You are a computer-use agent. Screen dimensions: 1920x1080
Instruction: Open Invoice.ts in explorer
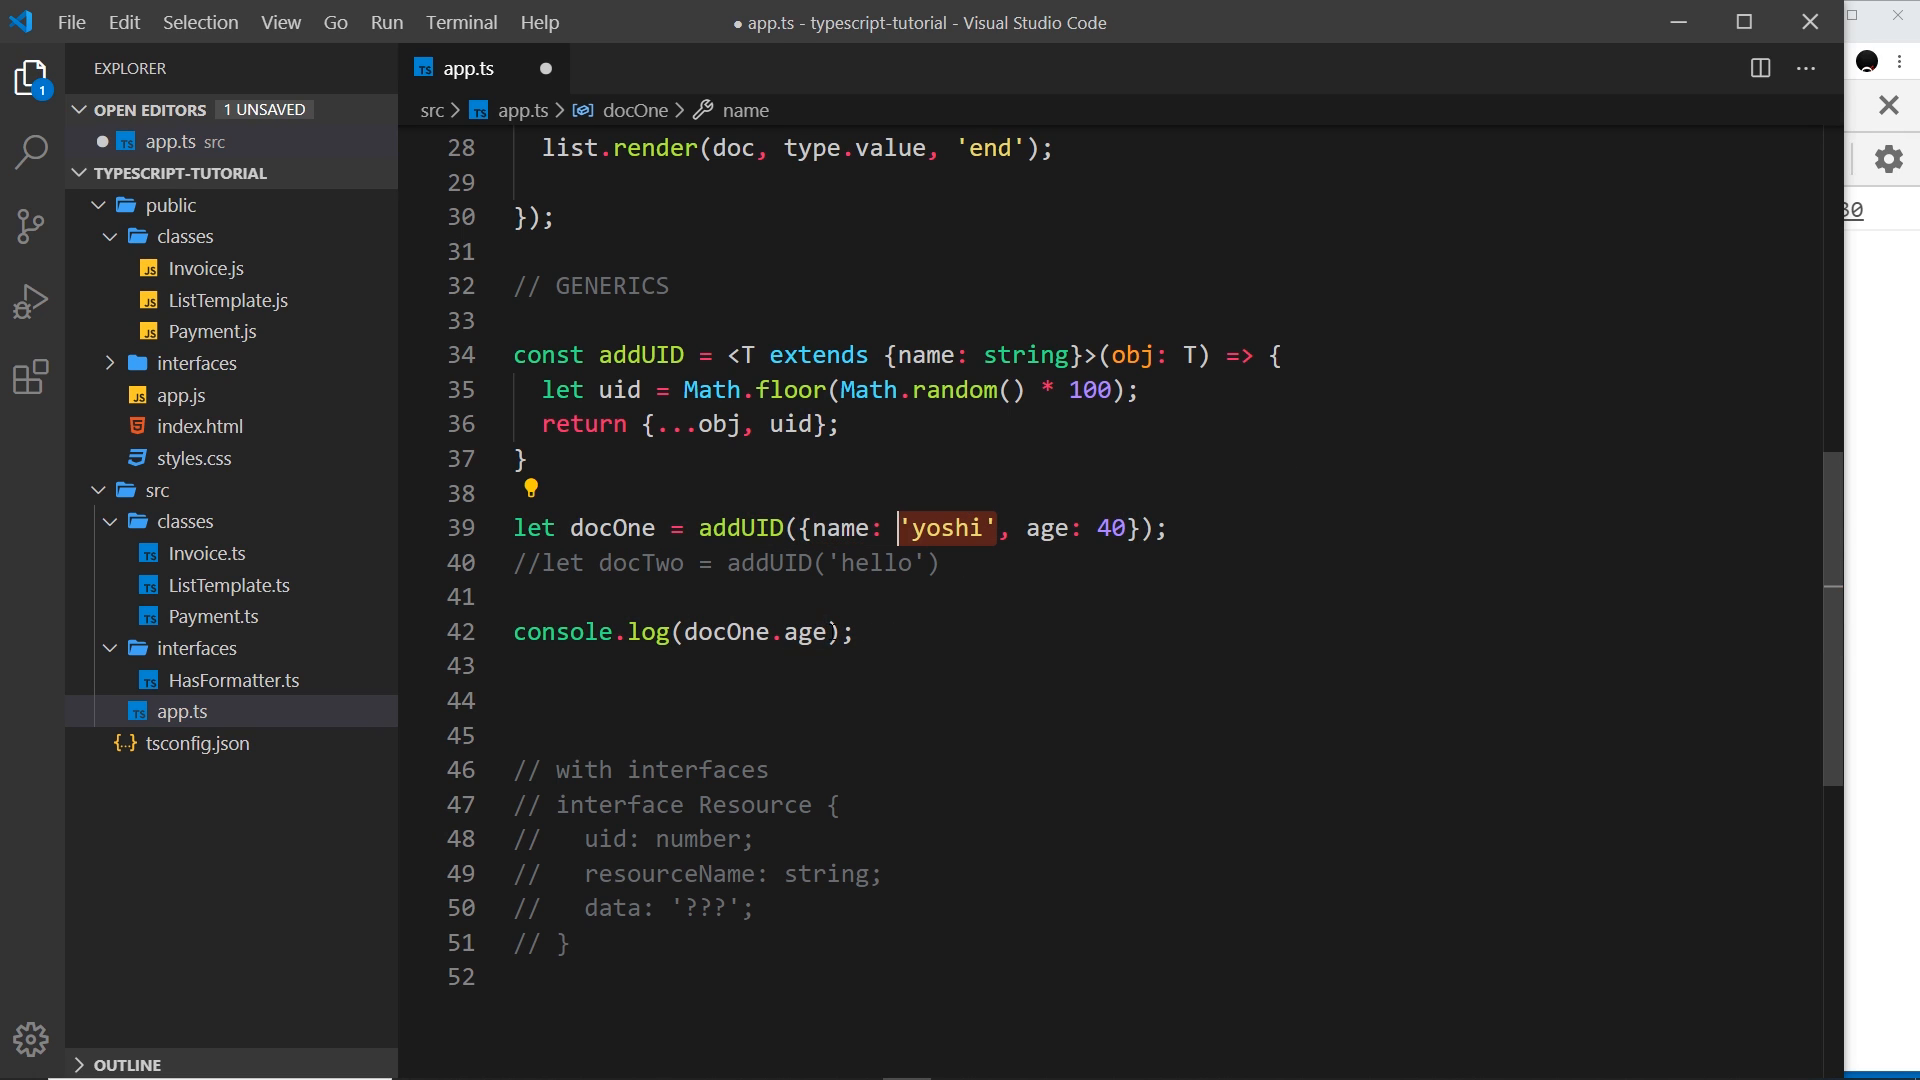207,553
